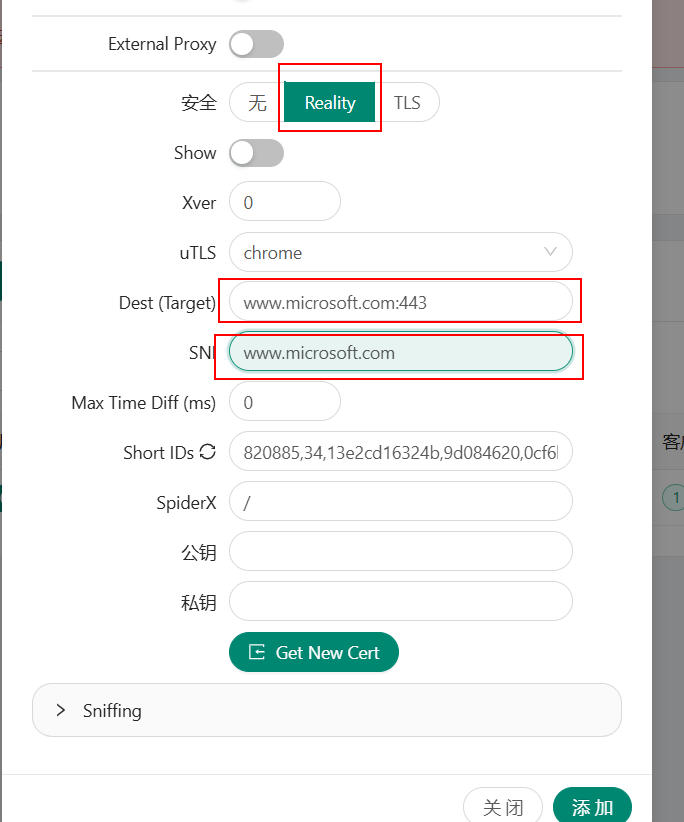The width and height of the screenshot is (684, 822).
Task: Click the SpiderX input field
Action: 400,502
